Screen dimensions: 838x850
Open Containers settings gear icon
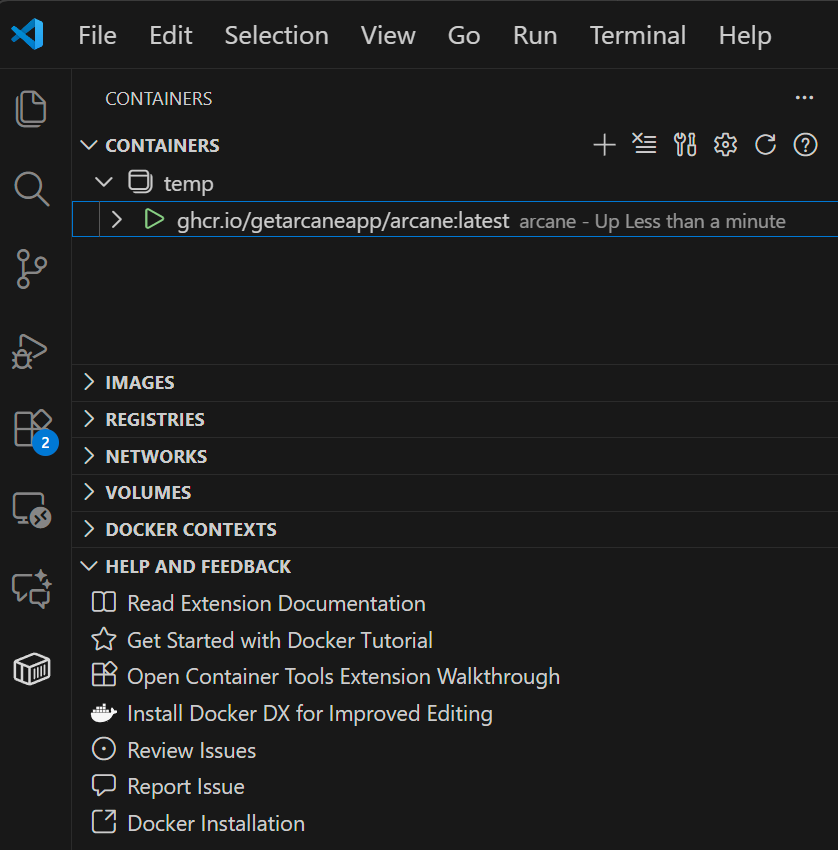click(725, 145)
